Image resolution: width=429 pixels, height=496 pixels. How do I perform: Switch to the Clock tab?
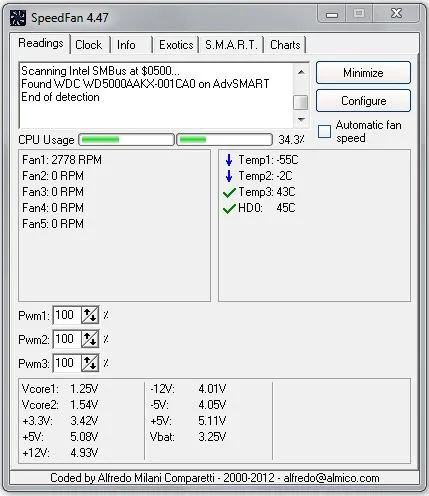89,45
